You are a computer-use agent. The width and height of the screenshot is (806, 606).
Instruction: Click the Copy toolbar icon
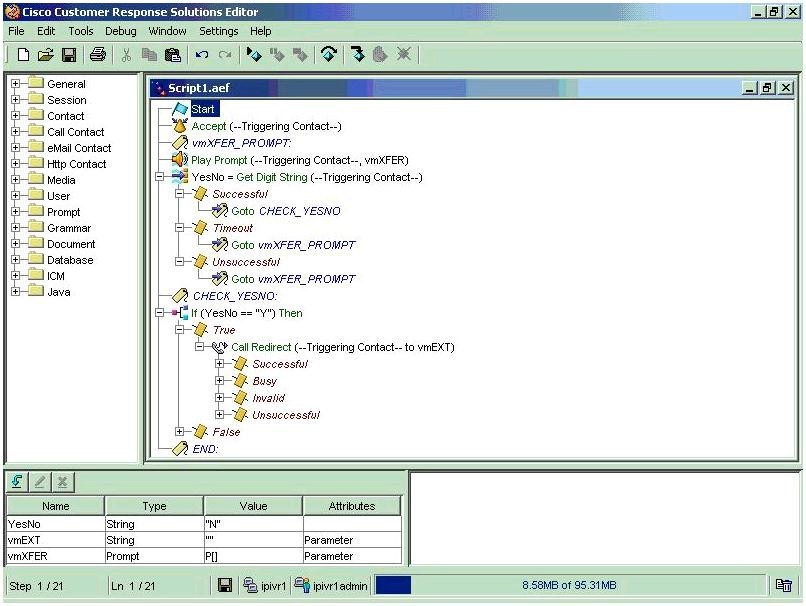149,54
